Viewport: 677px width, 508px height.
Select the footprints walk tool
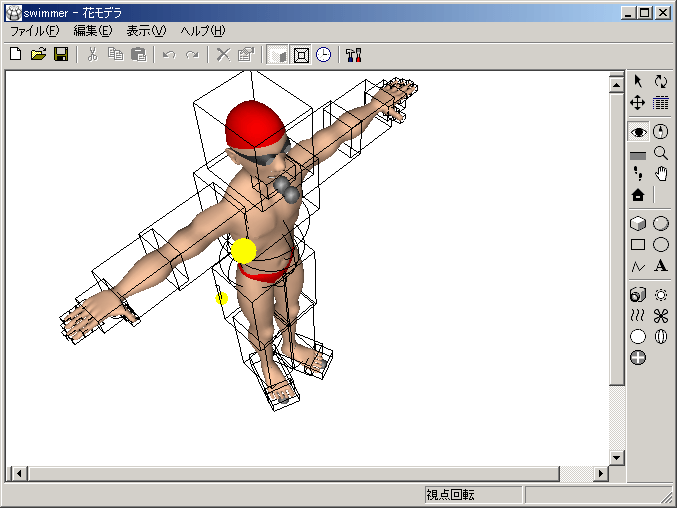coord(638,174)
